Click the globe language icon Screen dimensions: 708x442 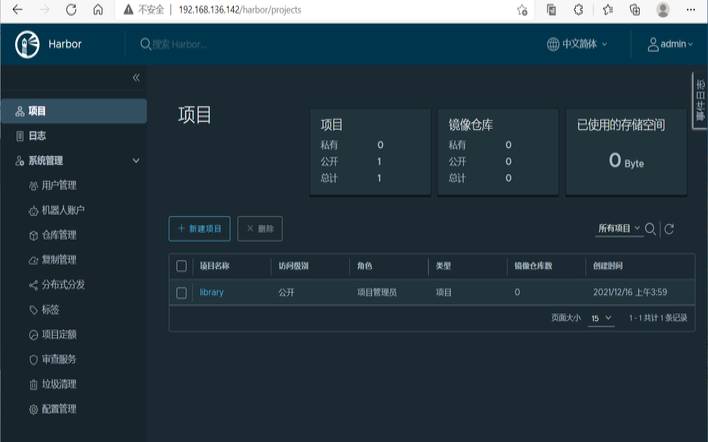coord(553,44)
